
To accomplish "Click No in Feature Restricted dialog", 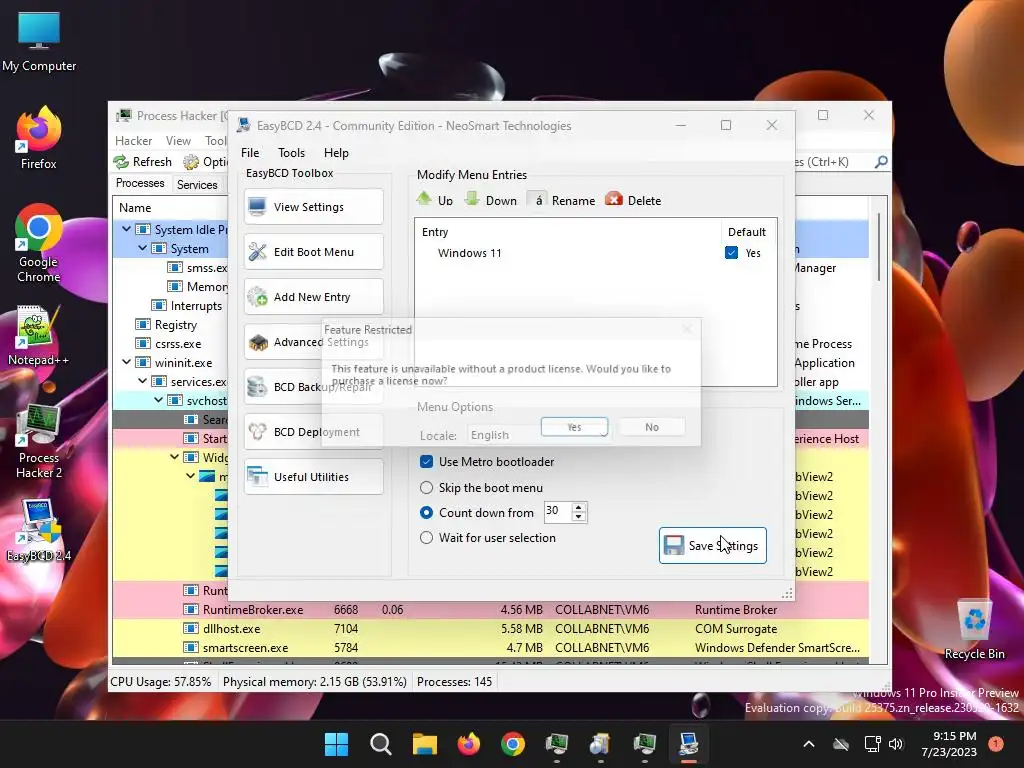I will (x=652, y=427).
